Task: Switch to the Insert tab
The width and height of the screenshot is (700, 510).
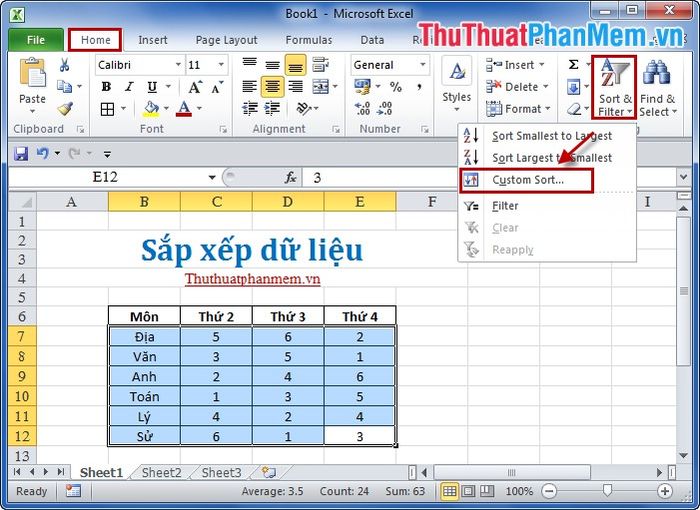Action: click(x=153, y=40)
